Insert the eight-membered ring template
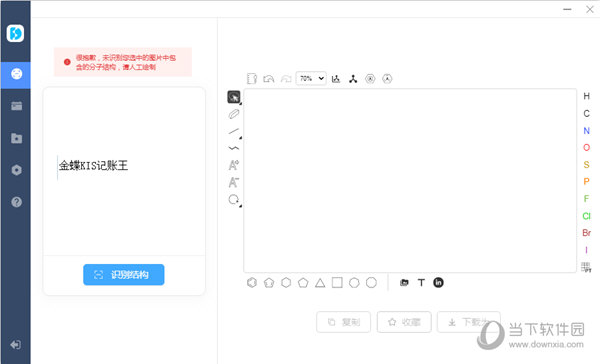600x364 pixels. pos(371,282)
